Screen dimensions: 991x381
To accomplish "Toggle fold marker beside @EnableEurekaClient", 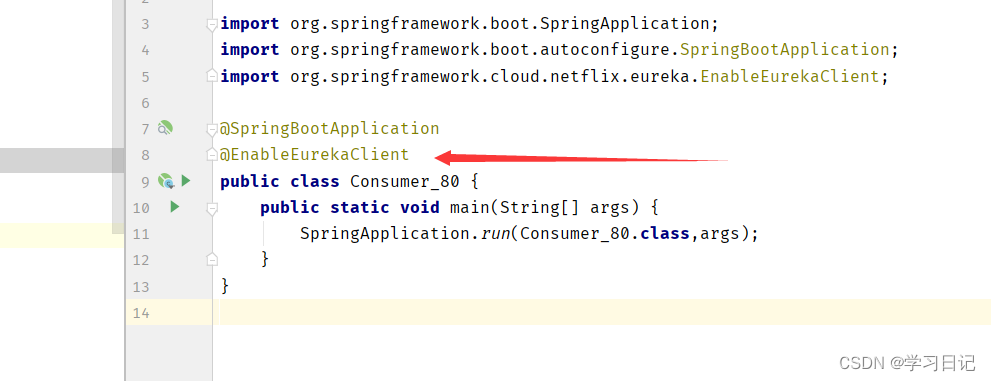I will 212,154.
